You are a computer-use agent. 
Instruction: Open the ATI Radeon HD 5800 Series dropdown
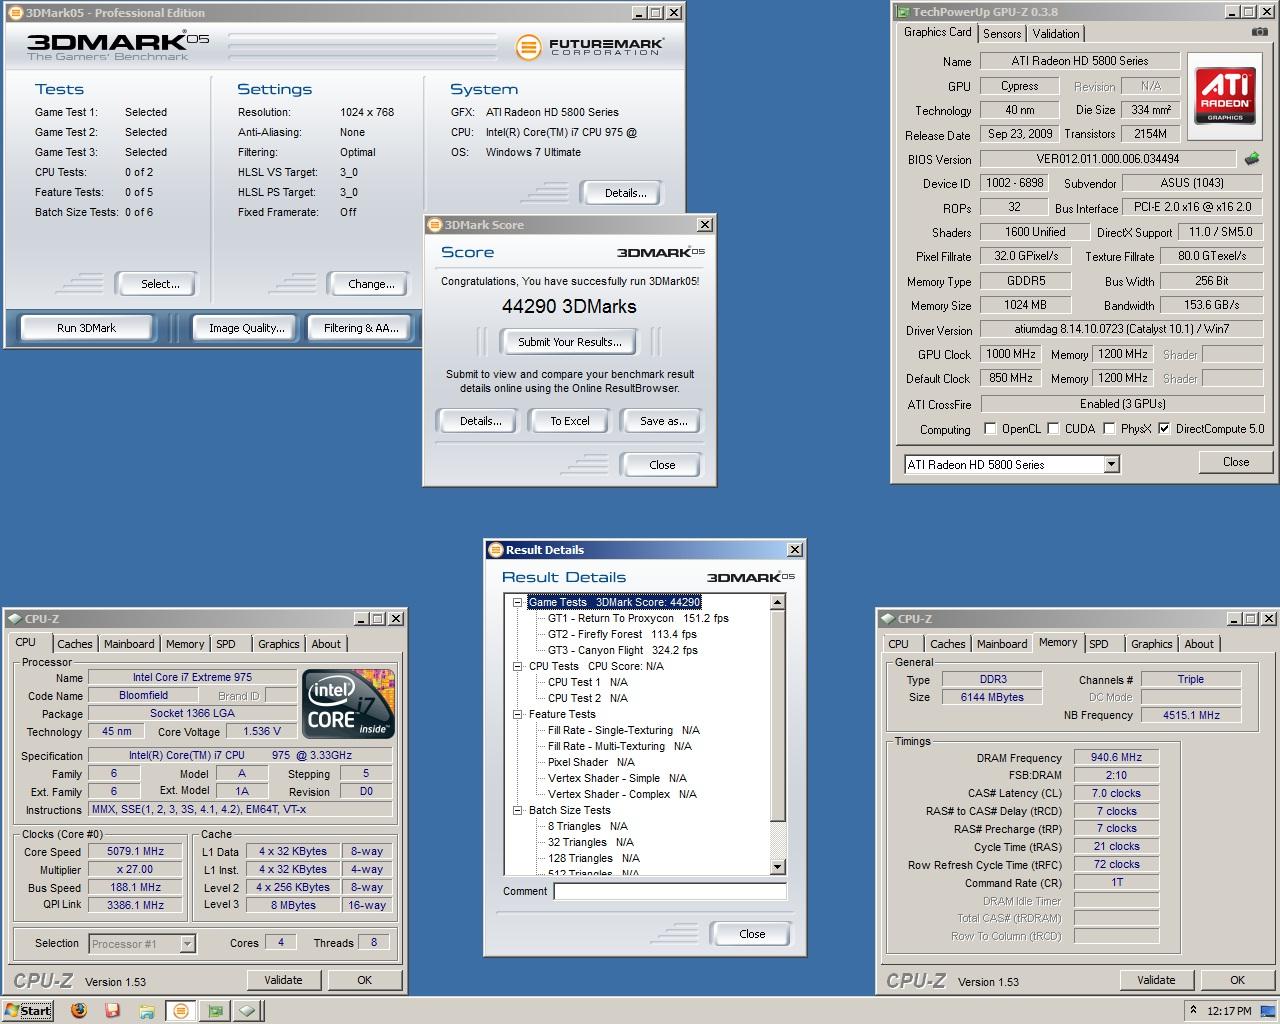point(1111,464)
